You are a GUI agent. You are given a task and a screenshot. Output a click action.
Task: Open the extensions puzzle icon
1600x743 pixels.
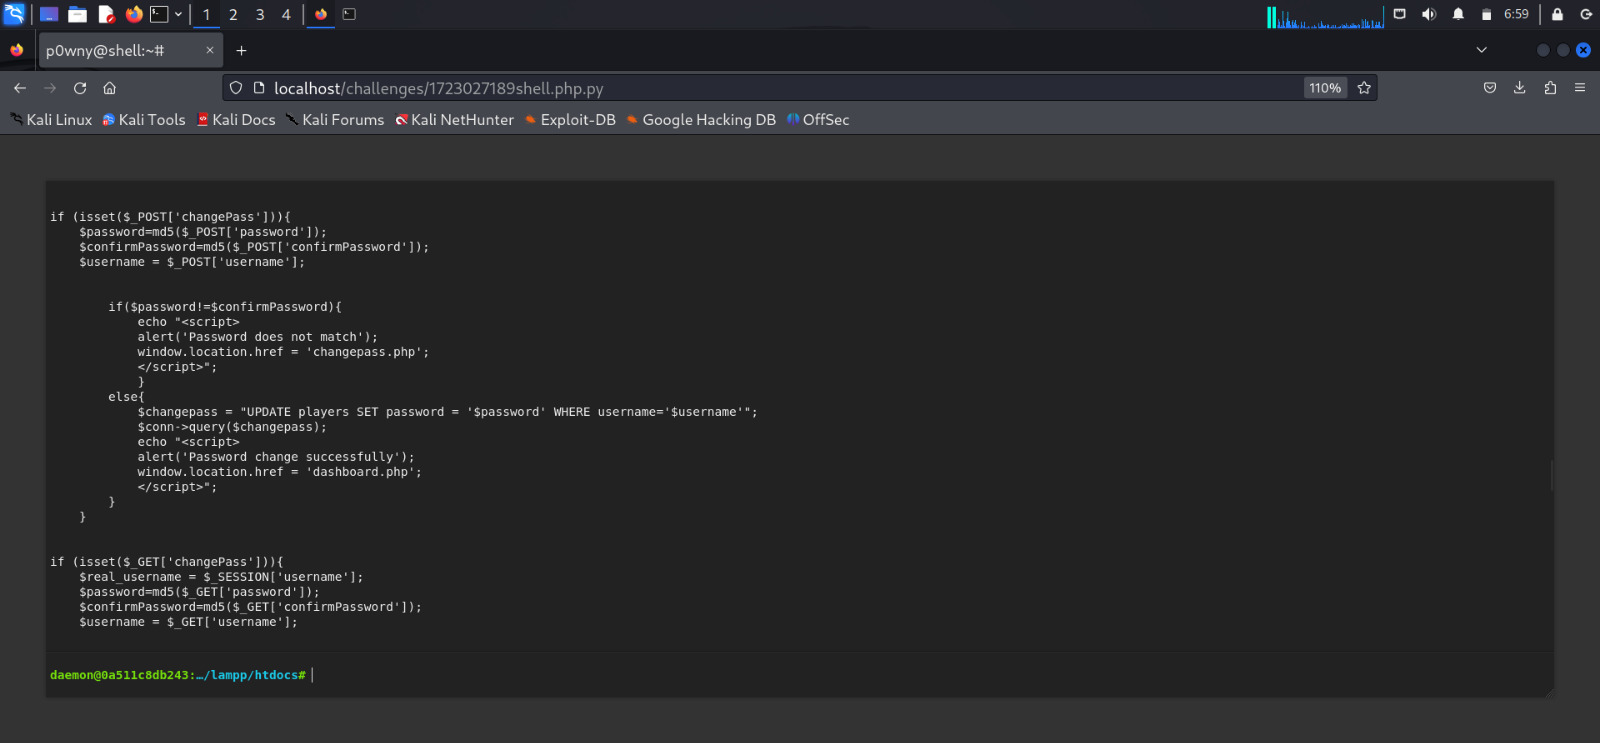[1550, 88]
